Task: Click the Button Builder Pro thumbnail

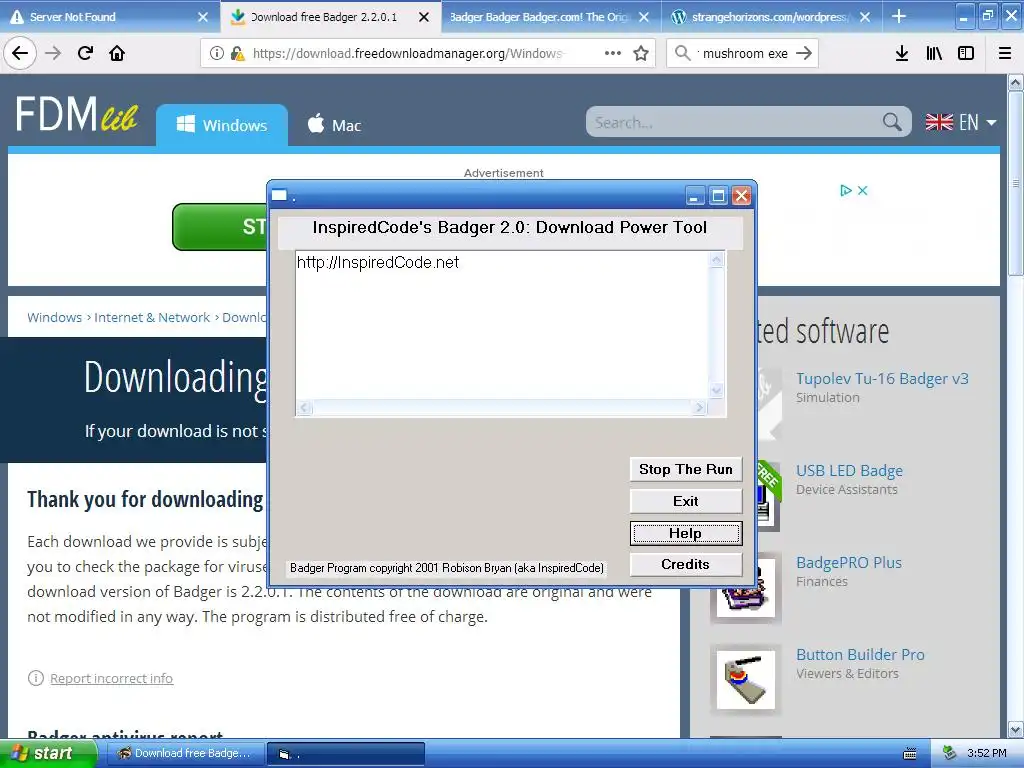Action: (x=746, y=680)
